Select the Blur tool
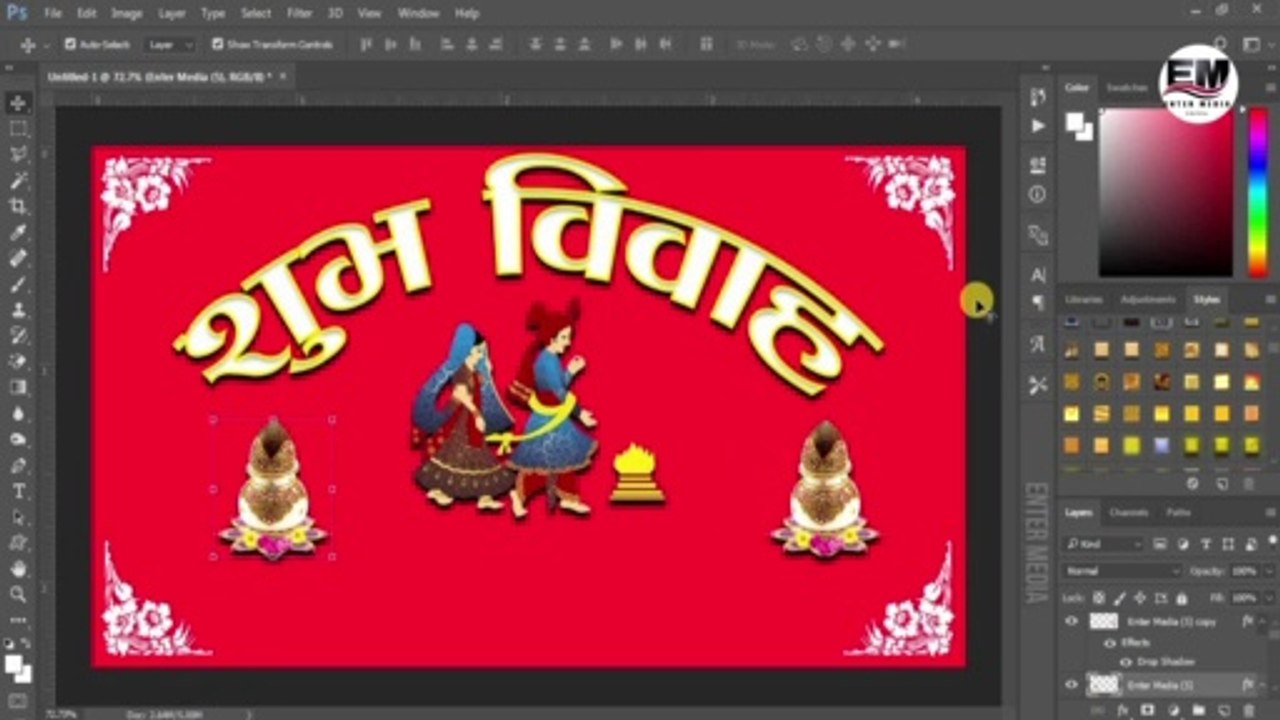 tap(18, 413)
